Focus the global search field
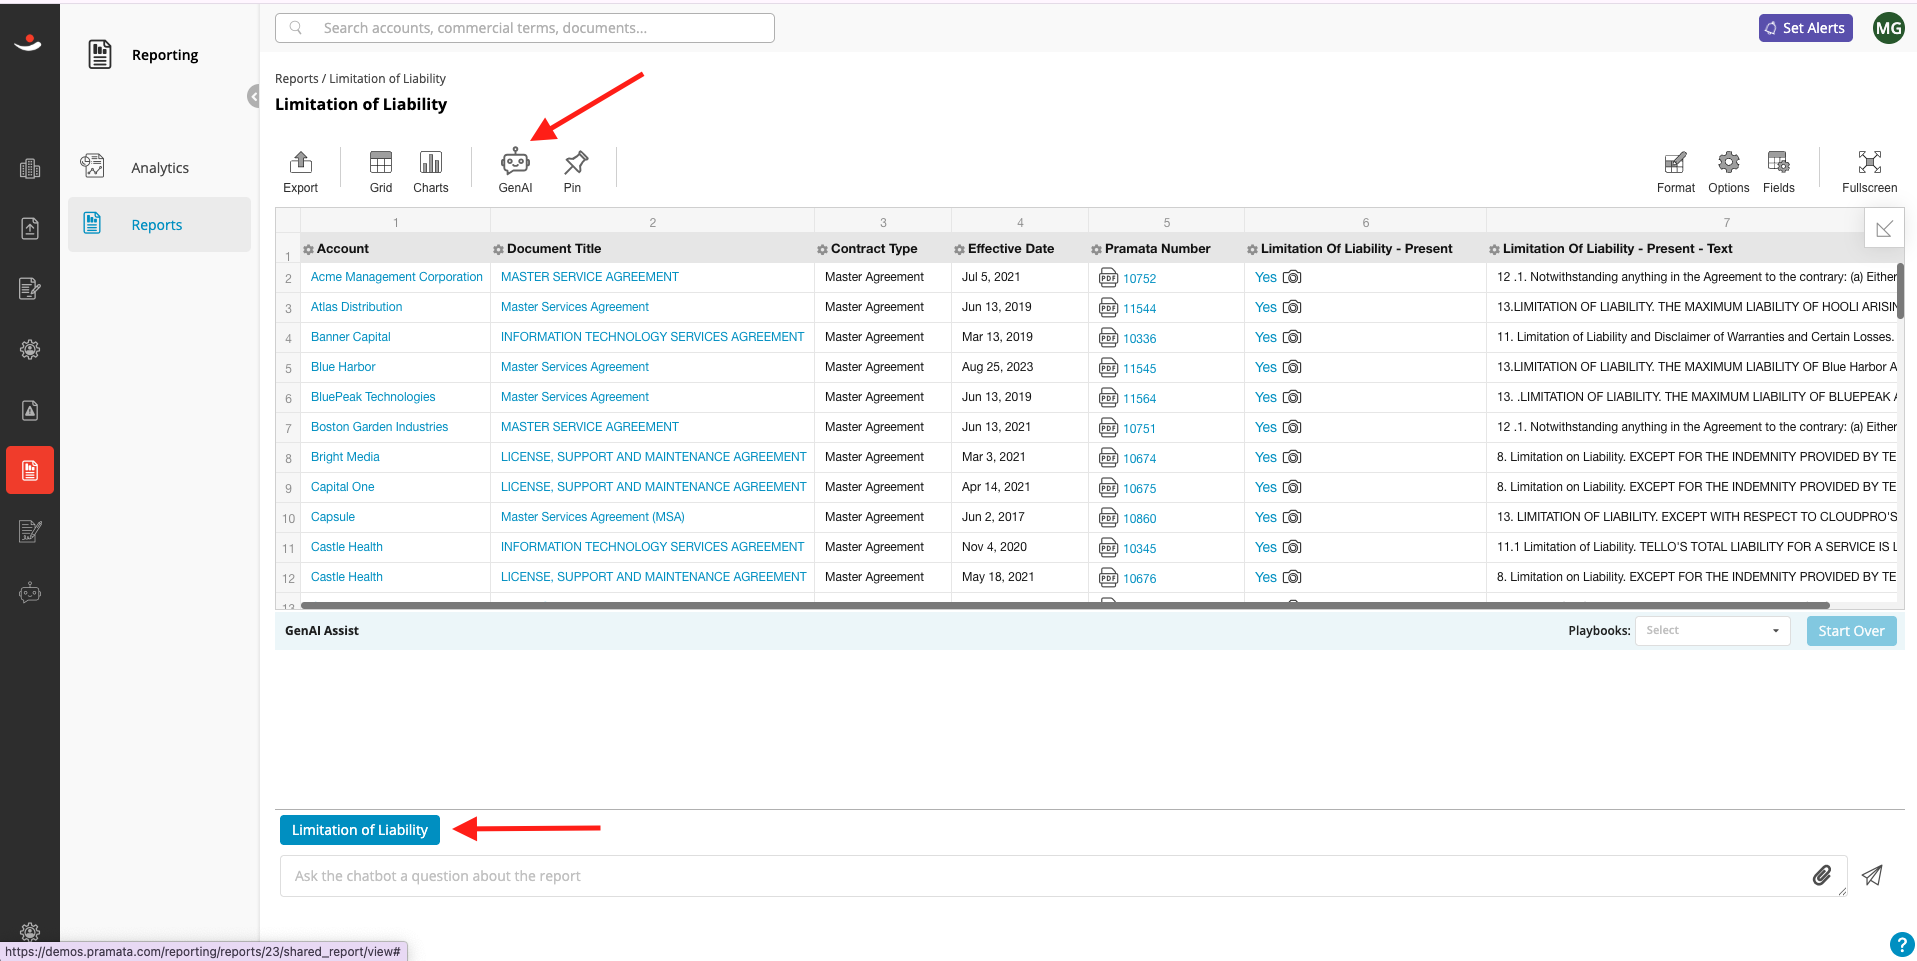This screenshot has width=1917, height=961. [x=525, y=28]
